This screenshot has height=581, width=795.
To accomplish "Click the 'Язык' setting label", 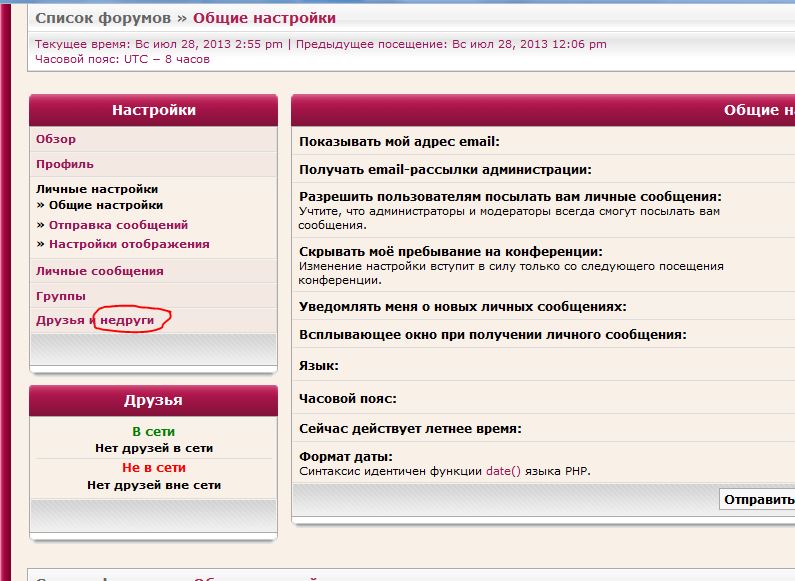I will [319, 367].
